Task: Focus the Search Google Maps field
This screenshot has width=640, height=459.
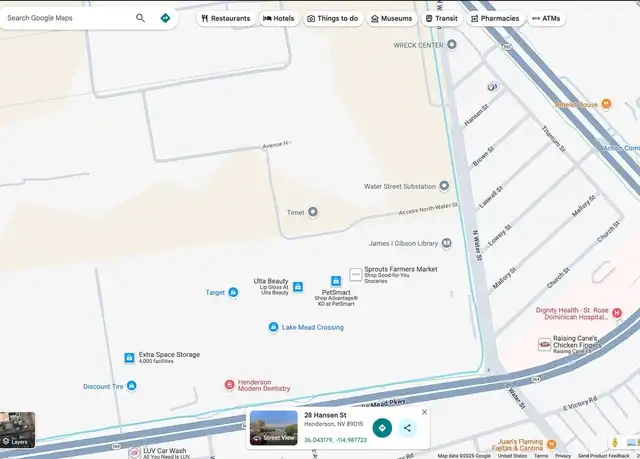Action: (x=67, y=18)
